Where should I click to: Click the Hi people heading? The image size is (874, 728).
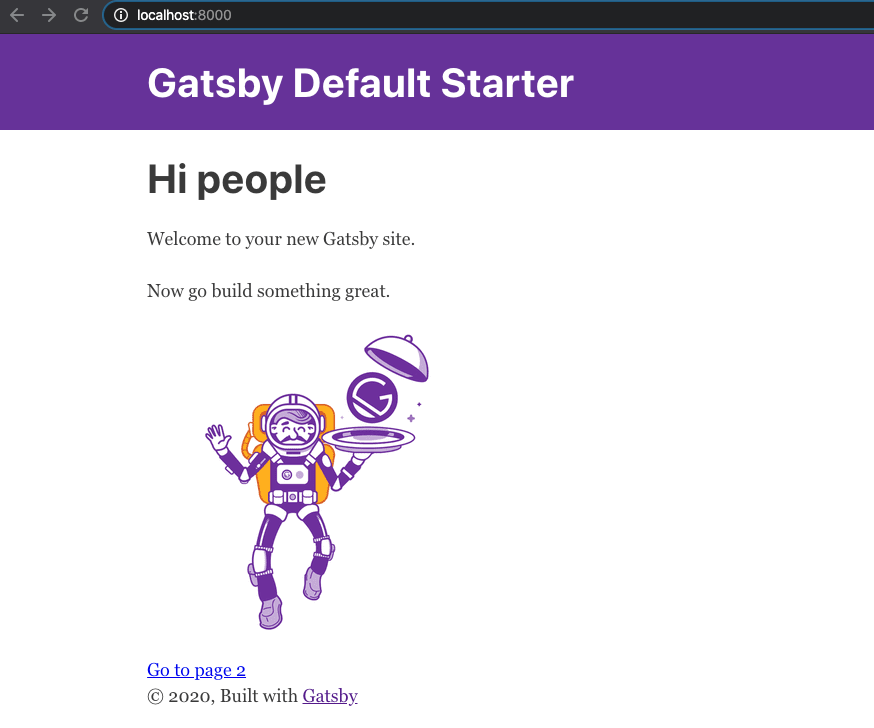tap(236, 179)
